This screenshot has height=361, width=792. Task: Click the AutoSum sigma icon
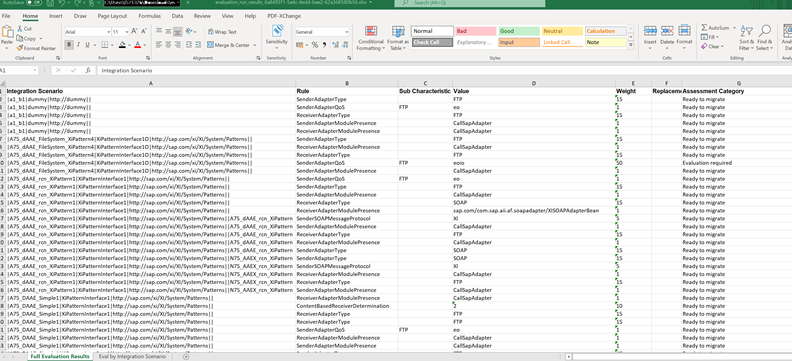tap(704, 28)
